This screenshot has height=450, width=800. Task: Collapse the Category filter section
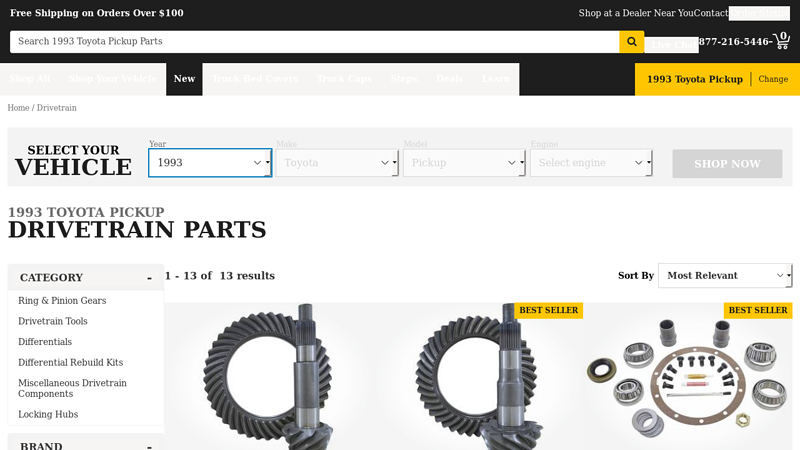tap(86, 278)
